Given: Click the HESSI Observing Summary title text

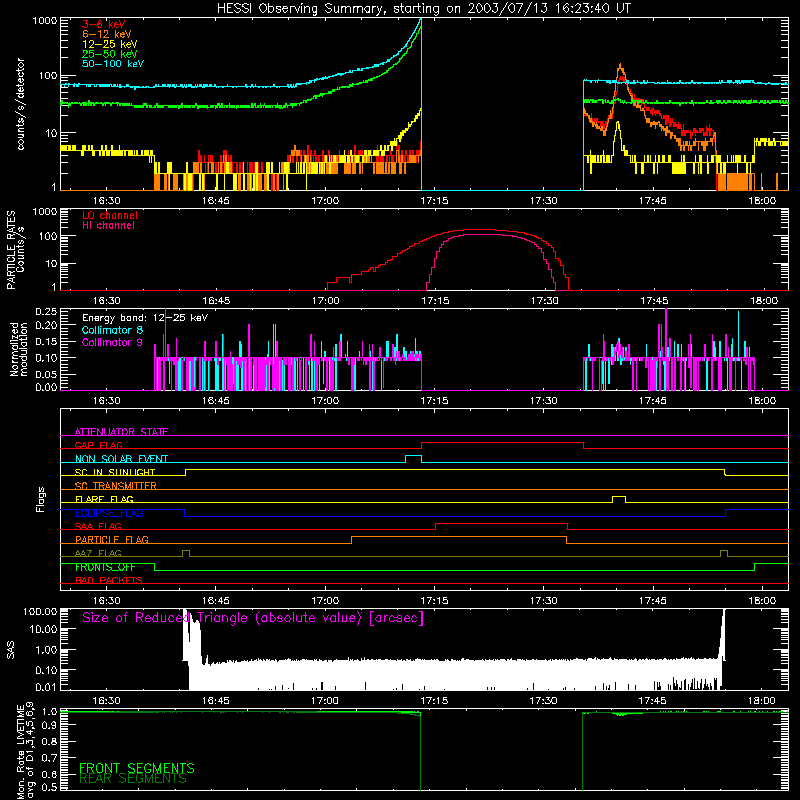Looking at the screenshot, I should [x=423, y=9].
